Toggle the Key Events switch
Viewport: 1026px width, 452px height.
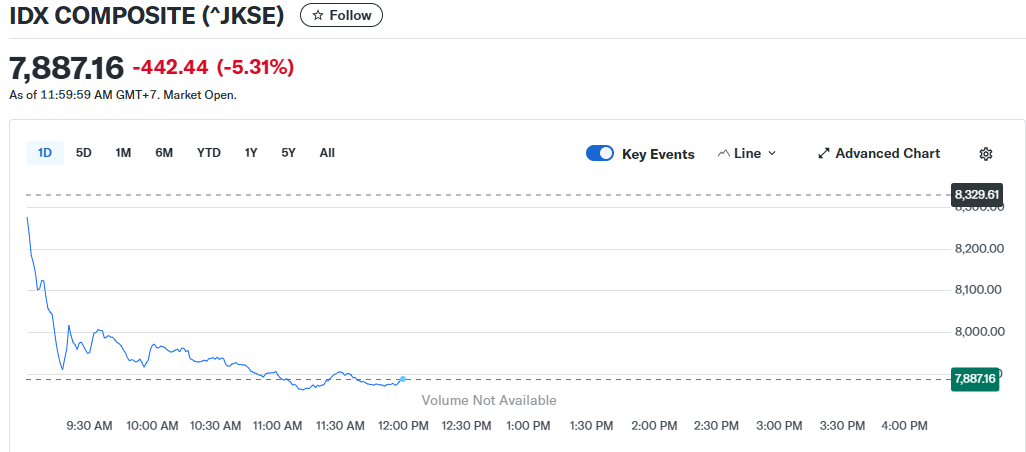click(600, 153)
